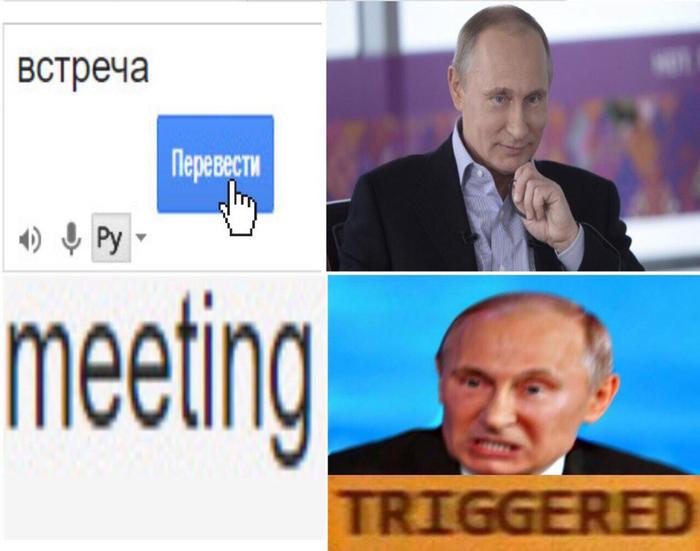Open the lower photo with angry face
This screenshot has width=700, height=551.
513,374
